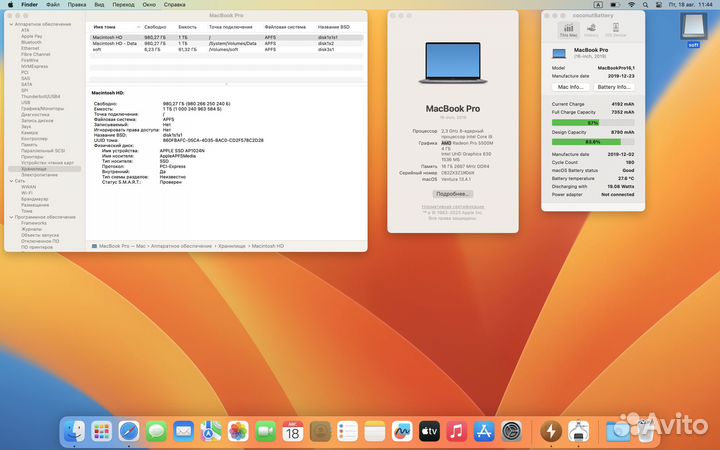Open Contacts app in the Dock
This screenshot has height=450, width=720.
coord(320,432)
